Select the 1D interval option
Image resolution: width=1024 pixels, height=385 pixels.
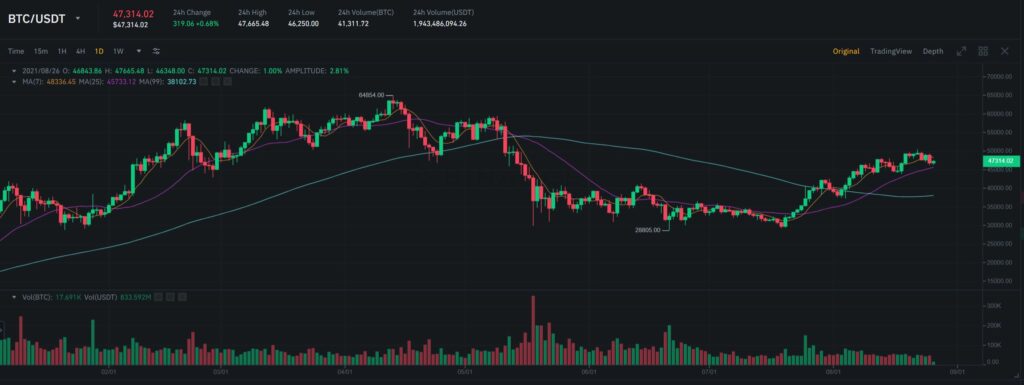tap(99, 51)
